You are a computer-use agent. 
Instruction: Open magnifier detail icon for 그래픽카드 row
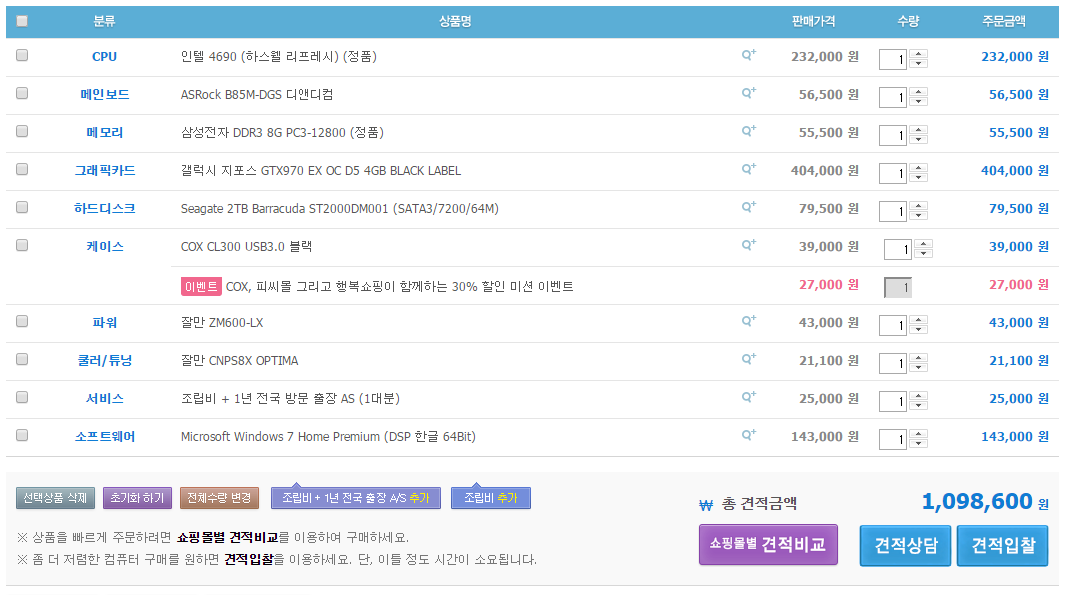(x=749, y=169)
